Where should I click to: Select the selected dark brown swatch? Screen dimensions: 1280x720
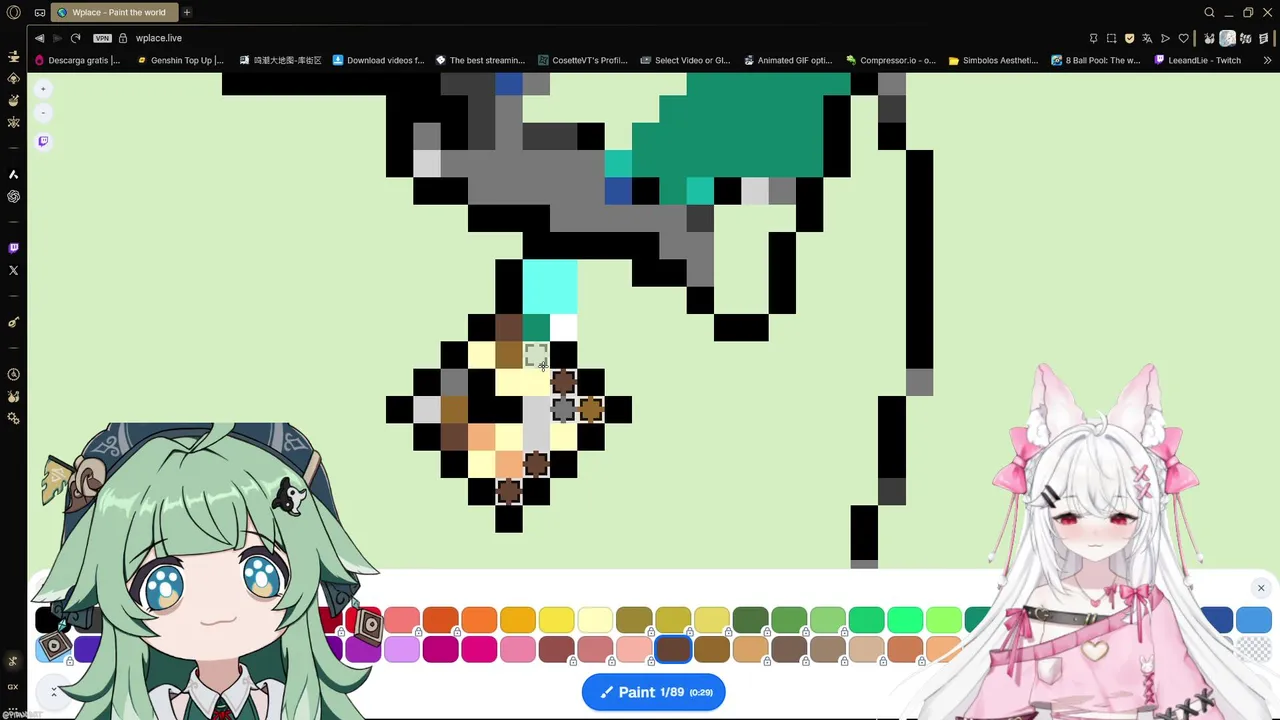tap(673, 649)
